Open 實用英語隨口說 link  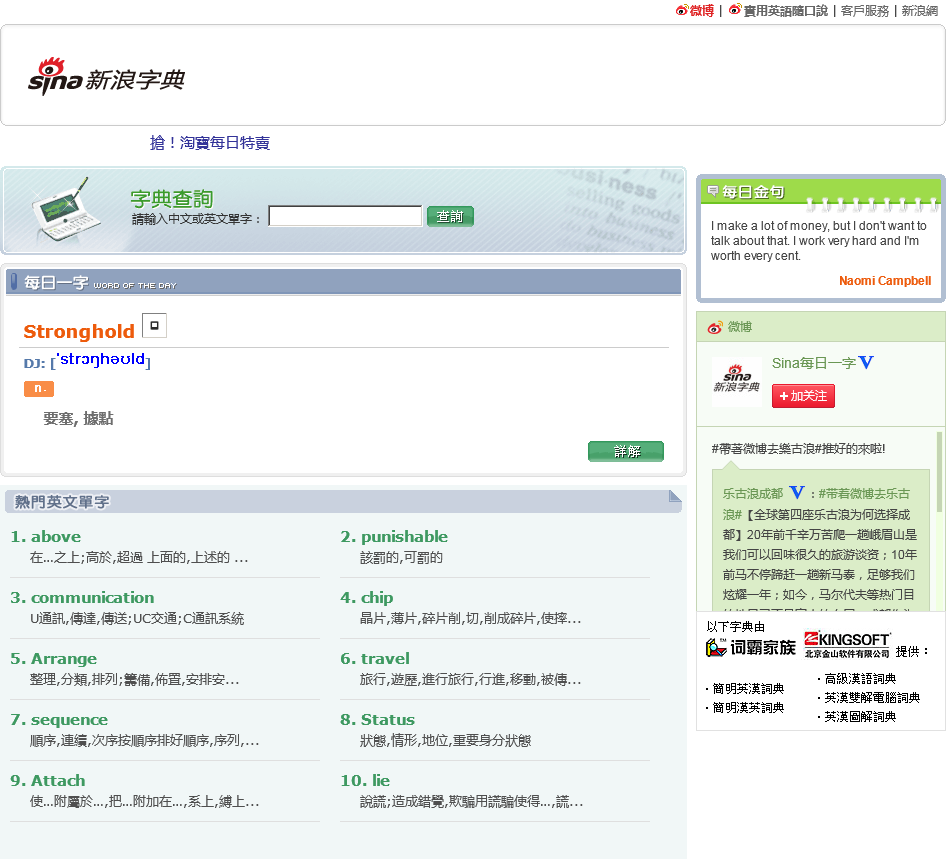[x=786, y=11]
